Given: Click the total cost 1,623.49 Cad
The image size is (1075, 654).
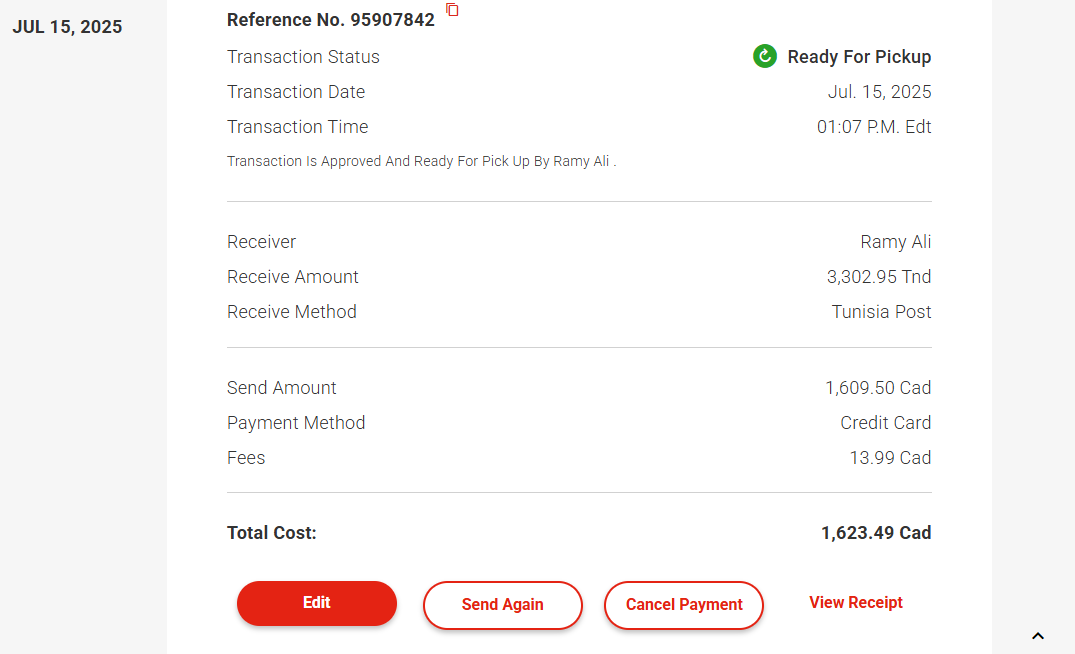Looking at the screenshot, I should pos(876,533).
